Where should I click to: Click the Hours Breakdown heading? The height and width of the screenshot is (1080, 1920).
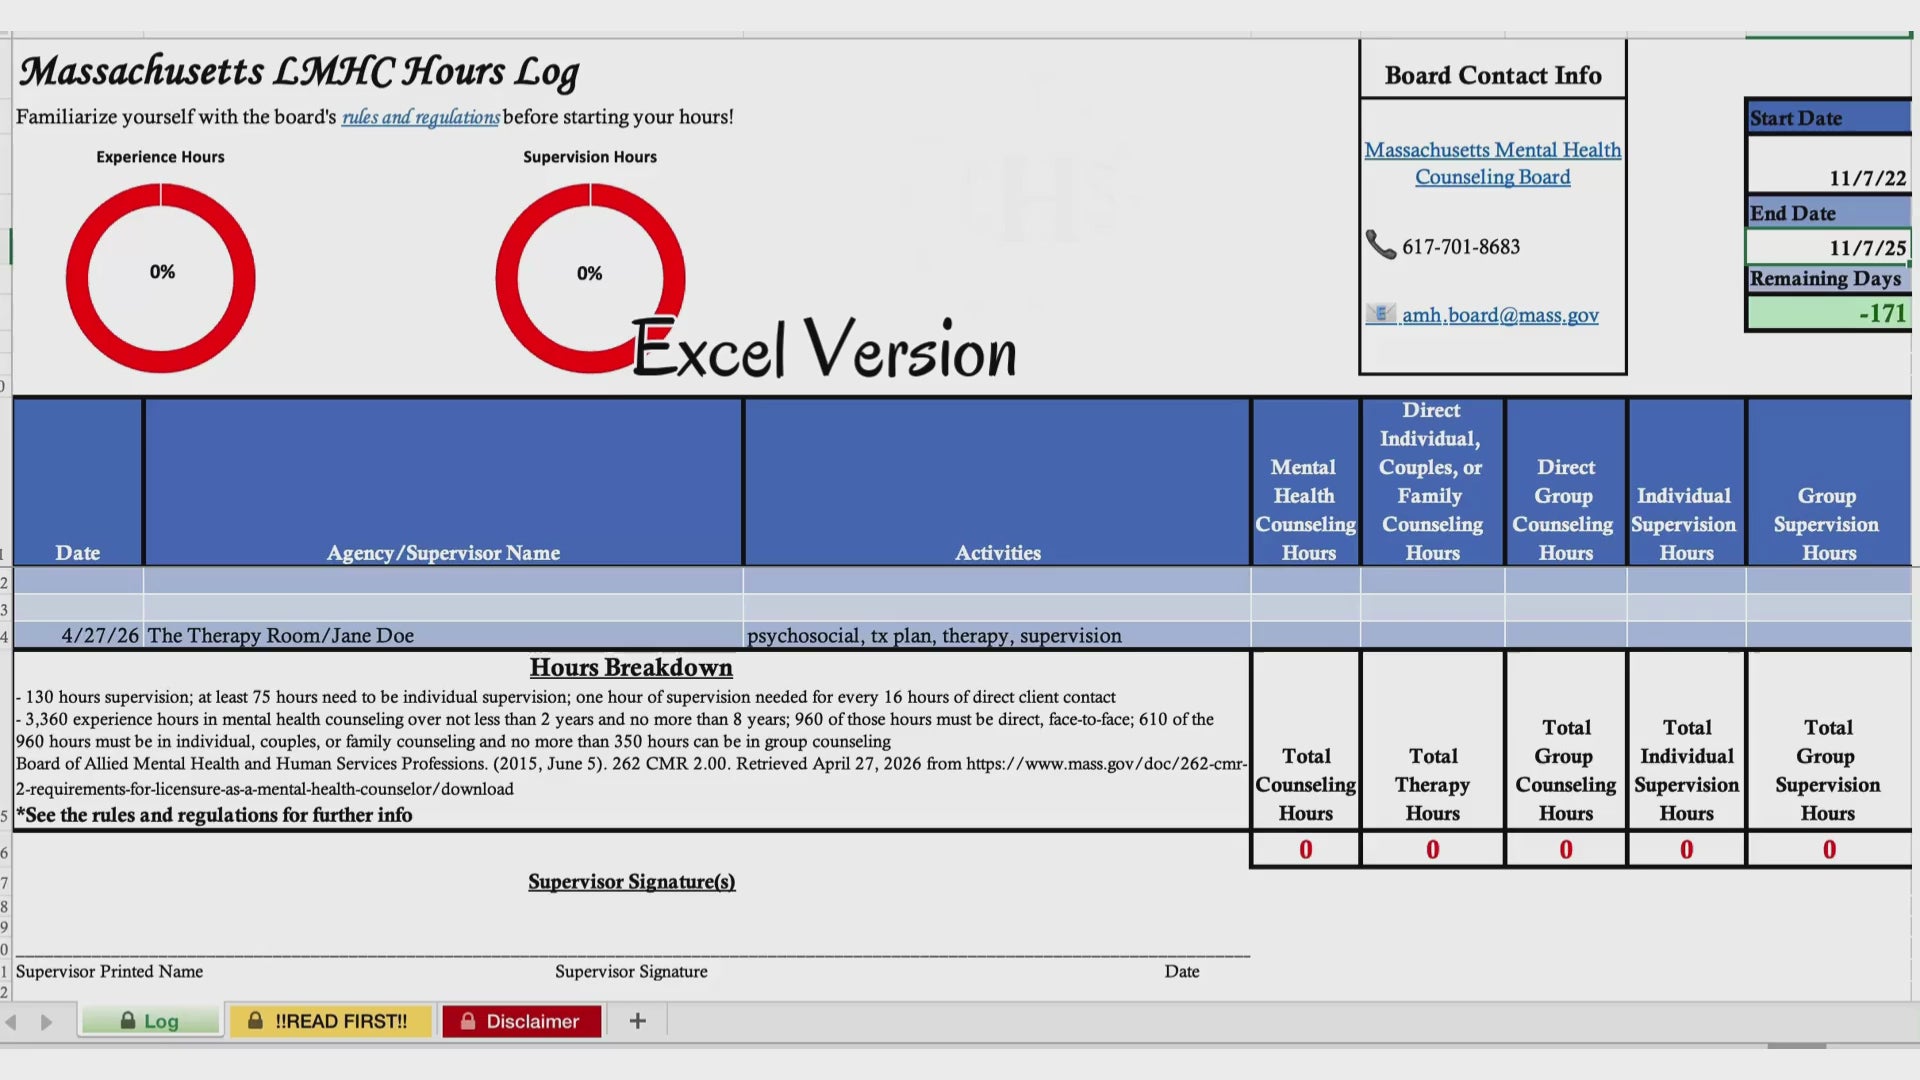click(631, 667)
